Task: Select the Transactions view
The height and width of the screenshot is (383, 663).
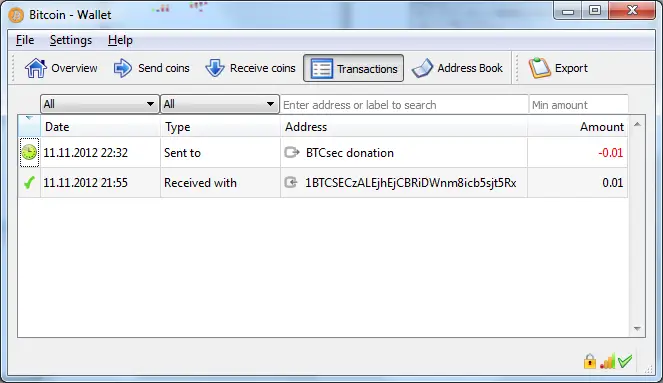Action: (x=353, y=68)
